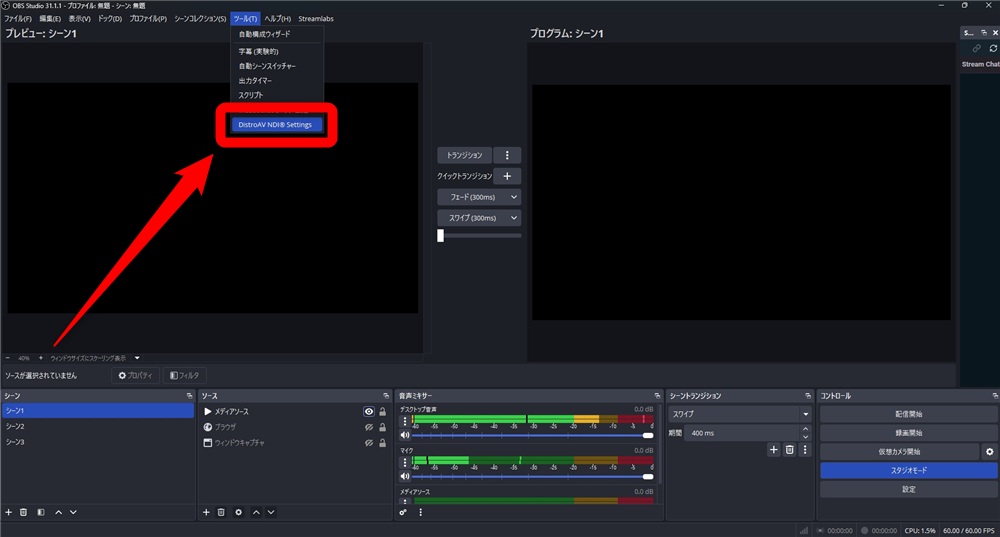Screen dimensions: 1000x537
Task: Decrease transition duration with the down stepper
Action: tap(805, 437)
